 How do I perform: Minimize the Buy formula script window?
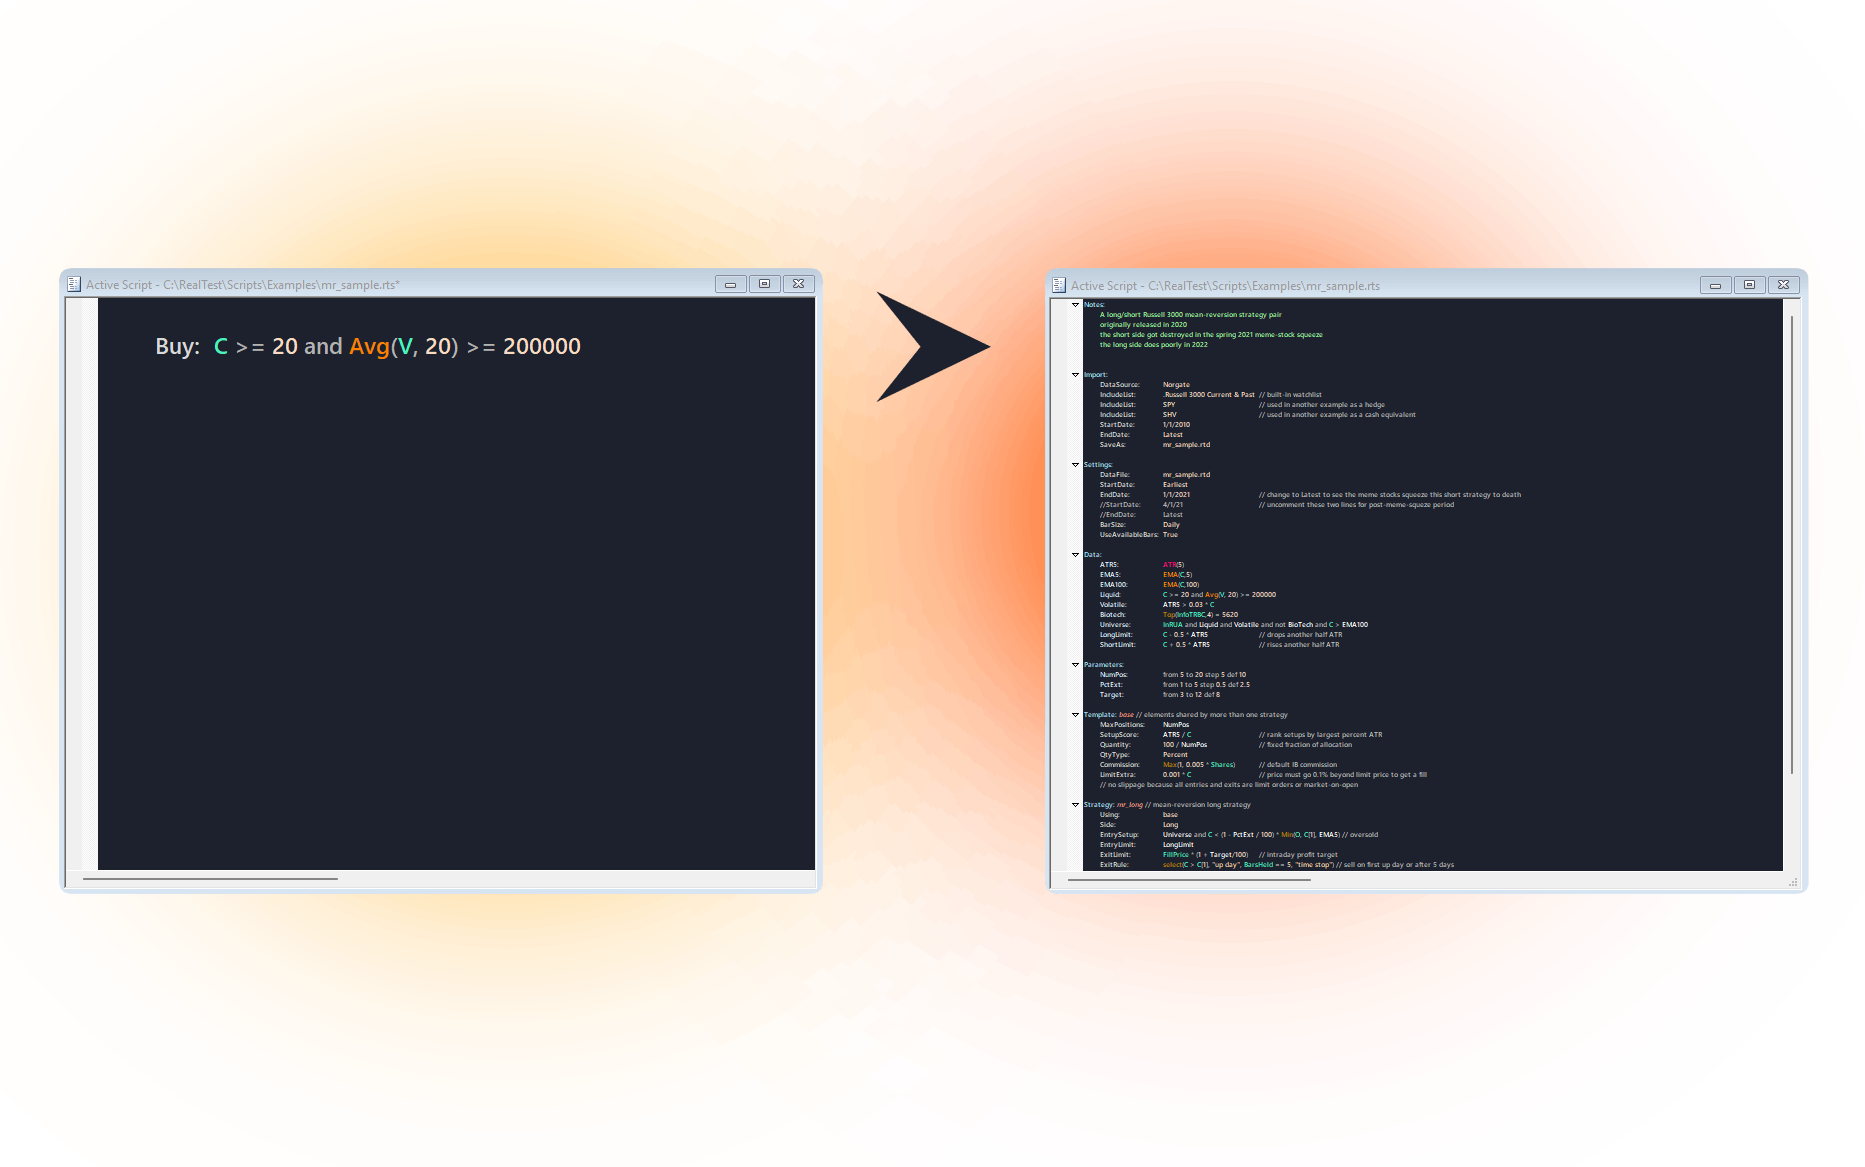point(730,284)
